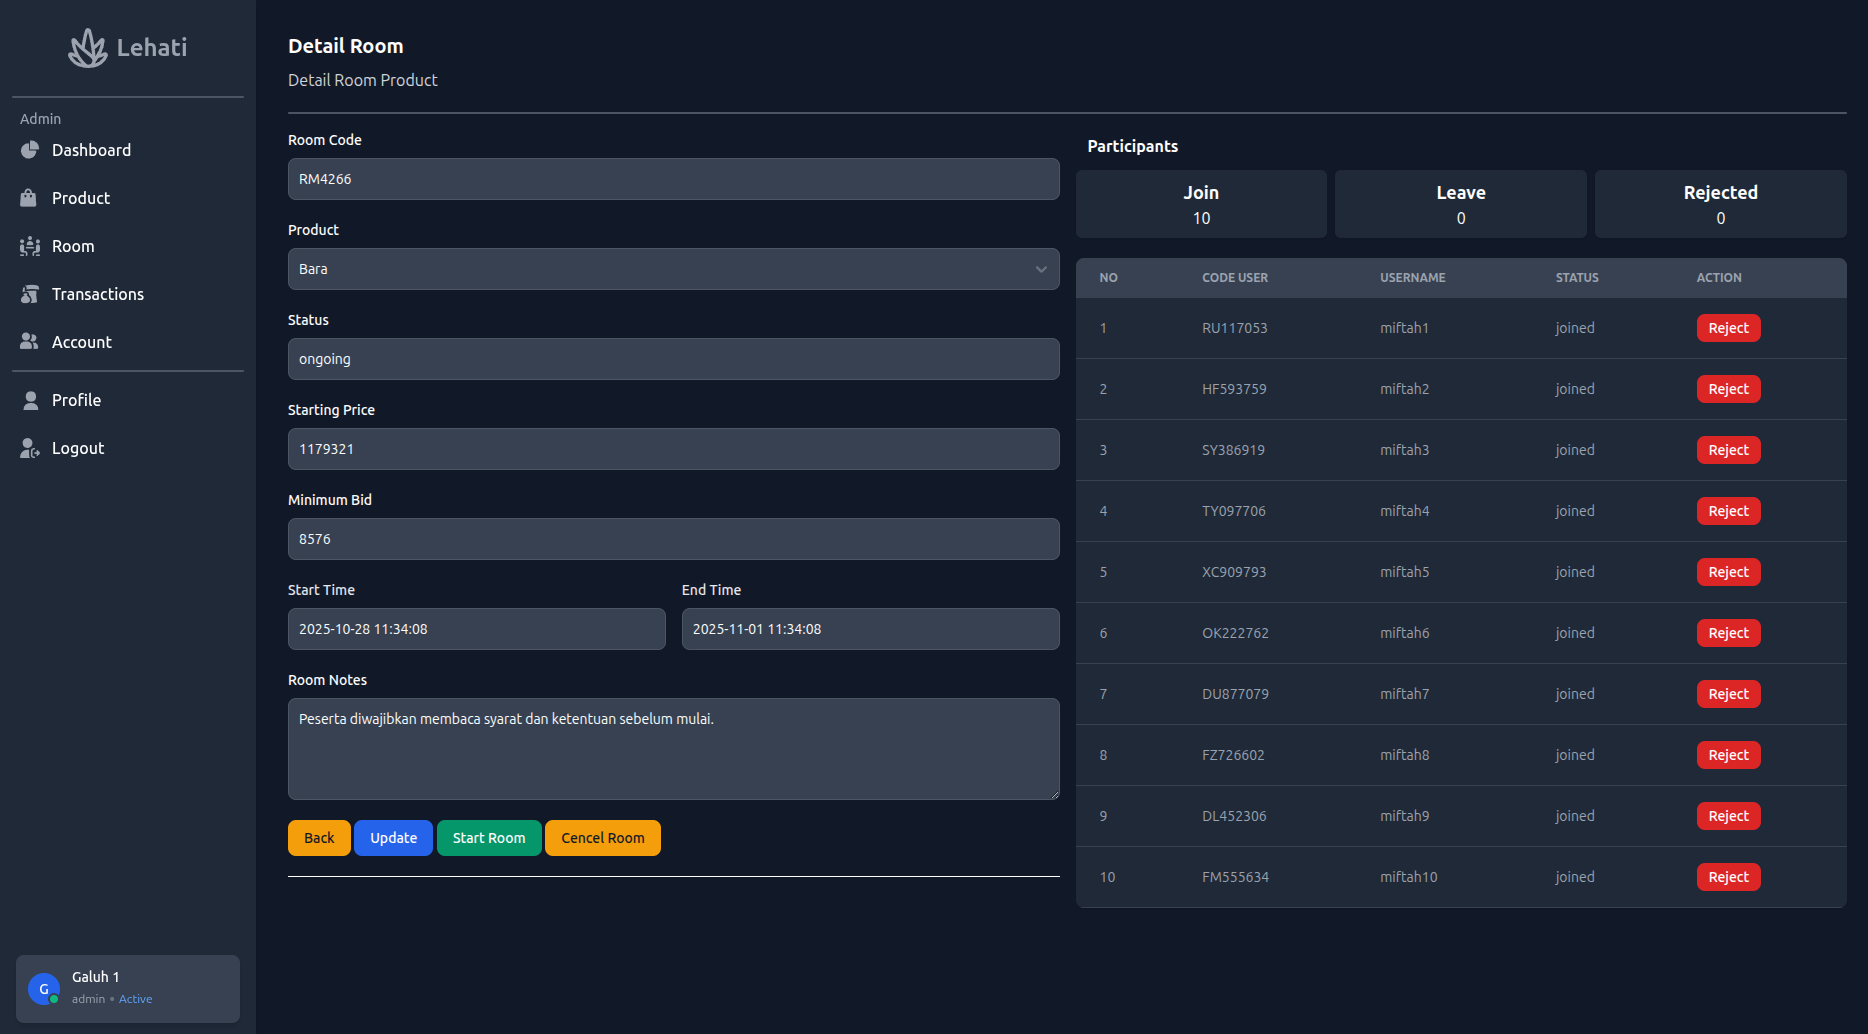Image resolution: width=1868 pixels, height=1034 pixels.
Task: Click the Logout icon in sidebar
Action: point(30,448)
